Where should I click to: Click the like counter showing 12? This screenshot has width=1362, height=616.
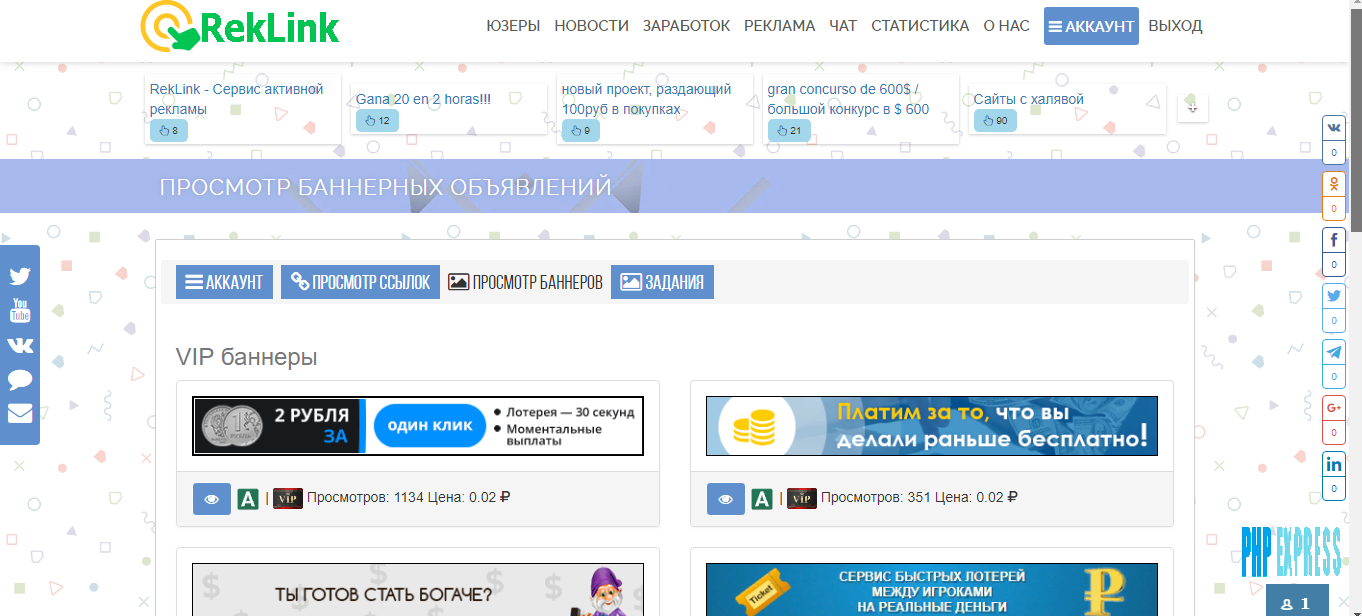tap(377, 121)
